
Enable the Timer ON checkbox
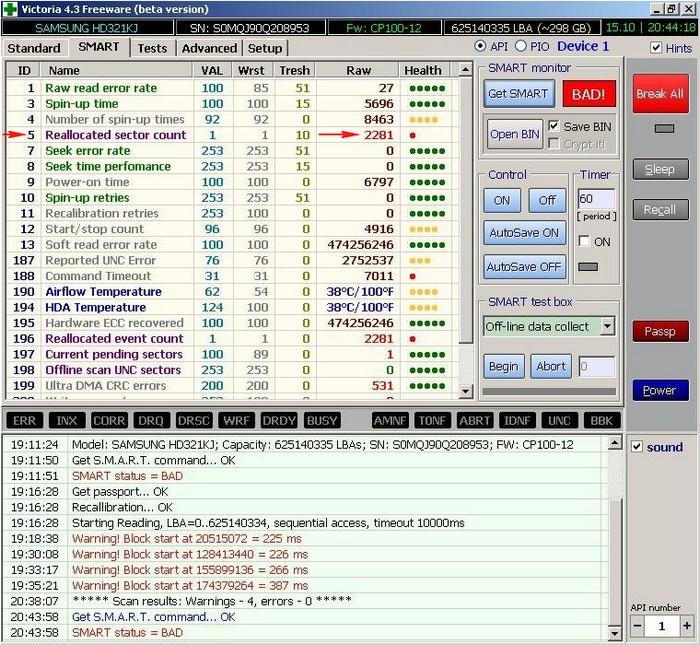tap(585, 242)
